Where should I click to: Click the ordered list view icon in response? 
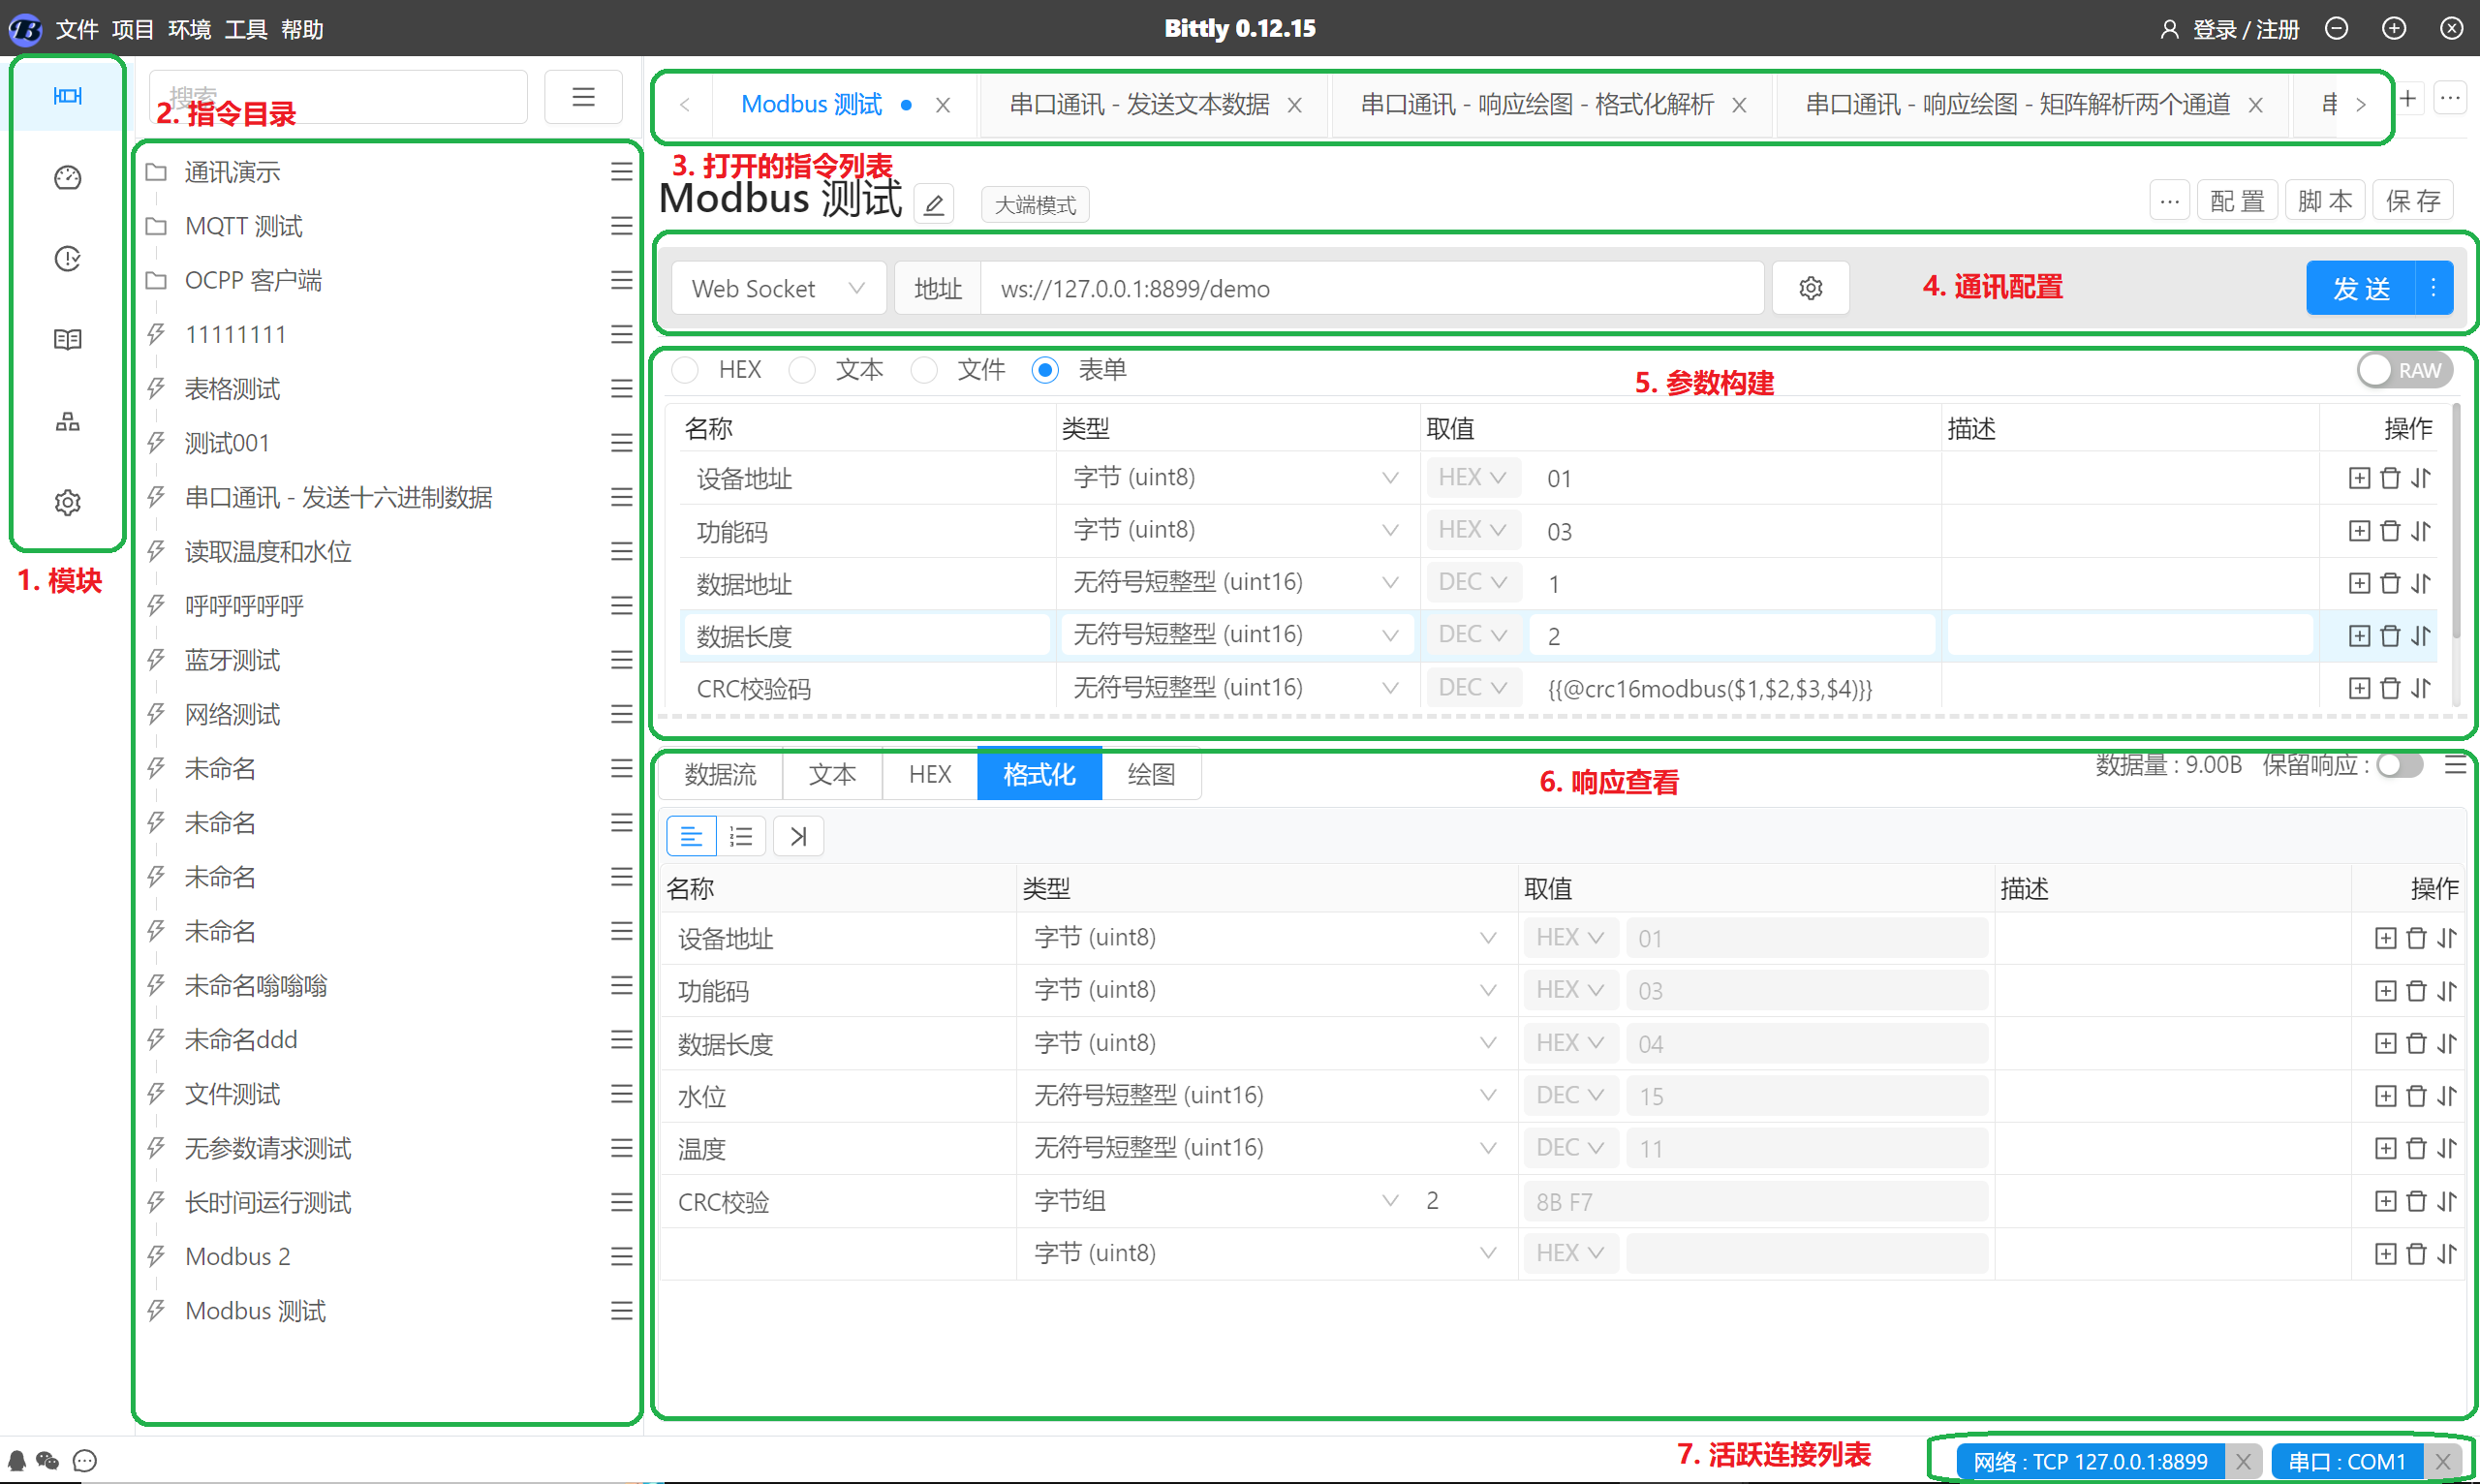click(741, 836)
